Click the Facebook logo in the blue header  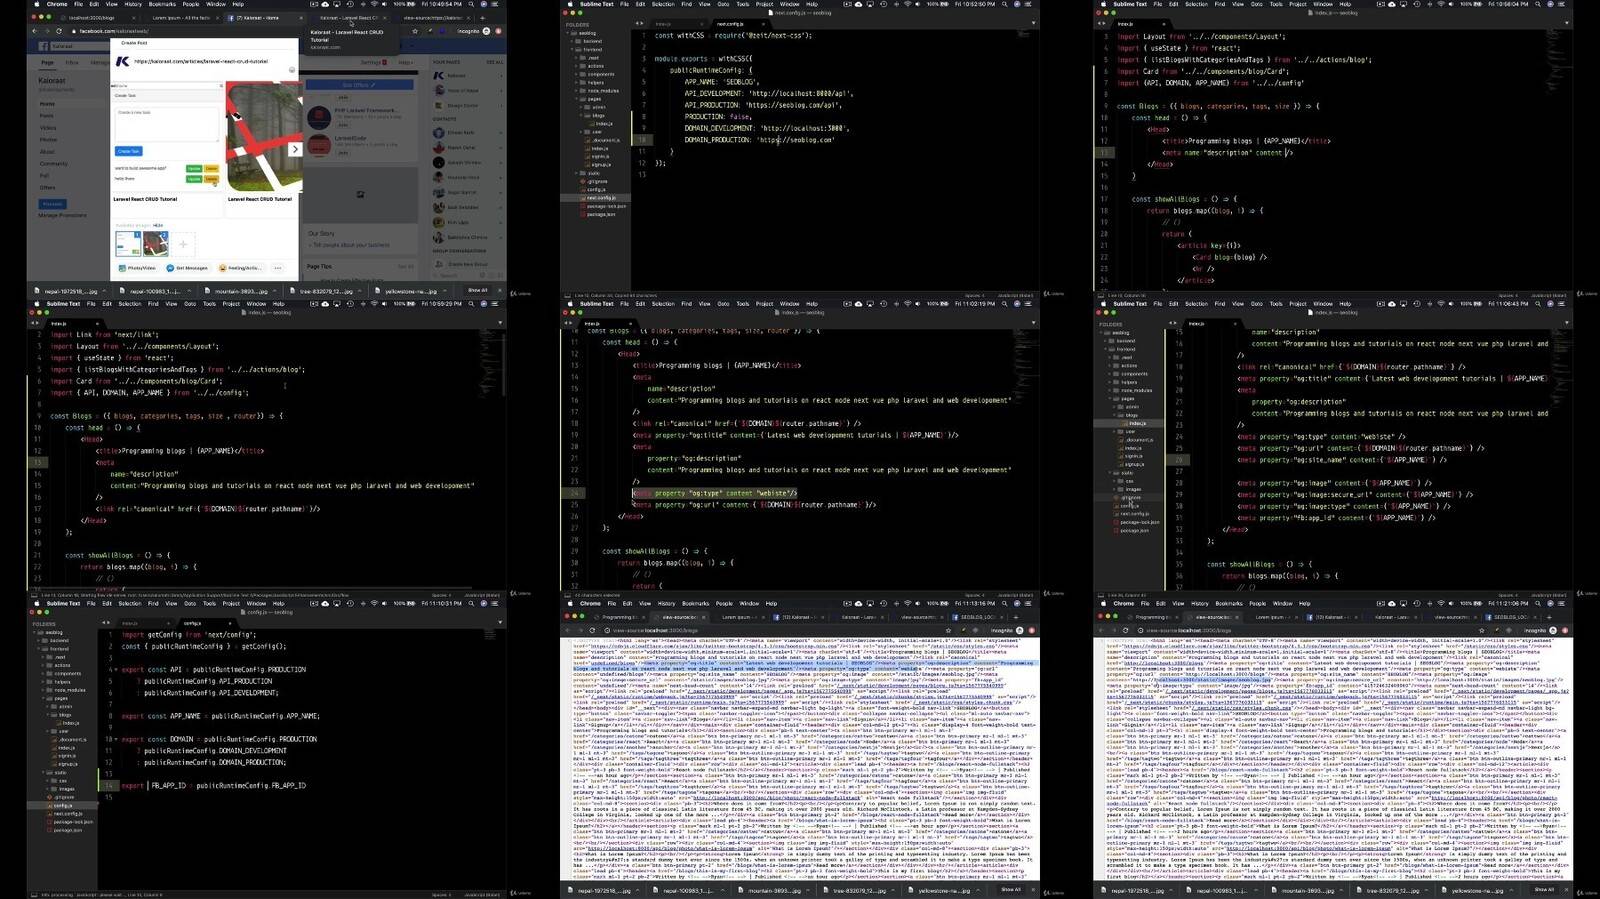click(x=44, y=46)
